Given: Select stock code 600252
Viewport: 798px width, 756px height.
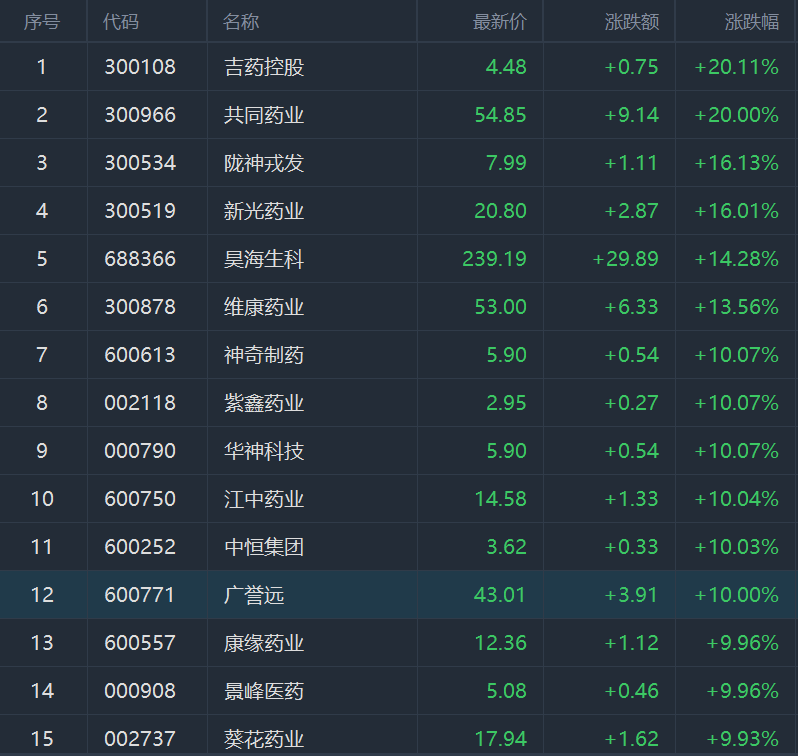Looking at the screenshot, I should coord(140,547).
